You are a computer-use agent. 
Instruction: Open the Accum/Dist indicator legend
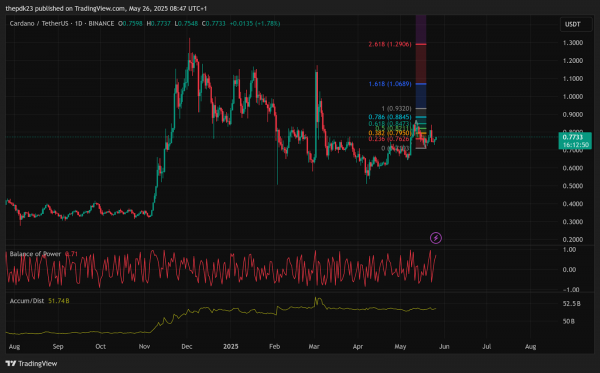(27, 301)
